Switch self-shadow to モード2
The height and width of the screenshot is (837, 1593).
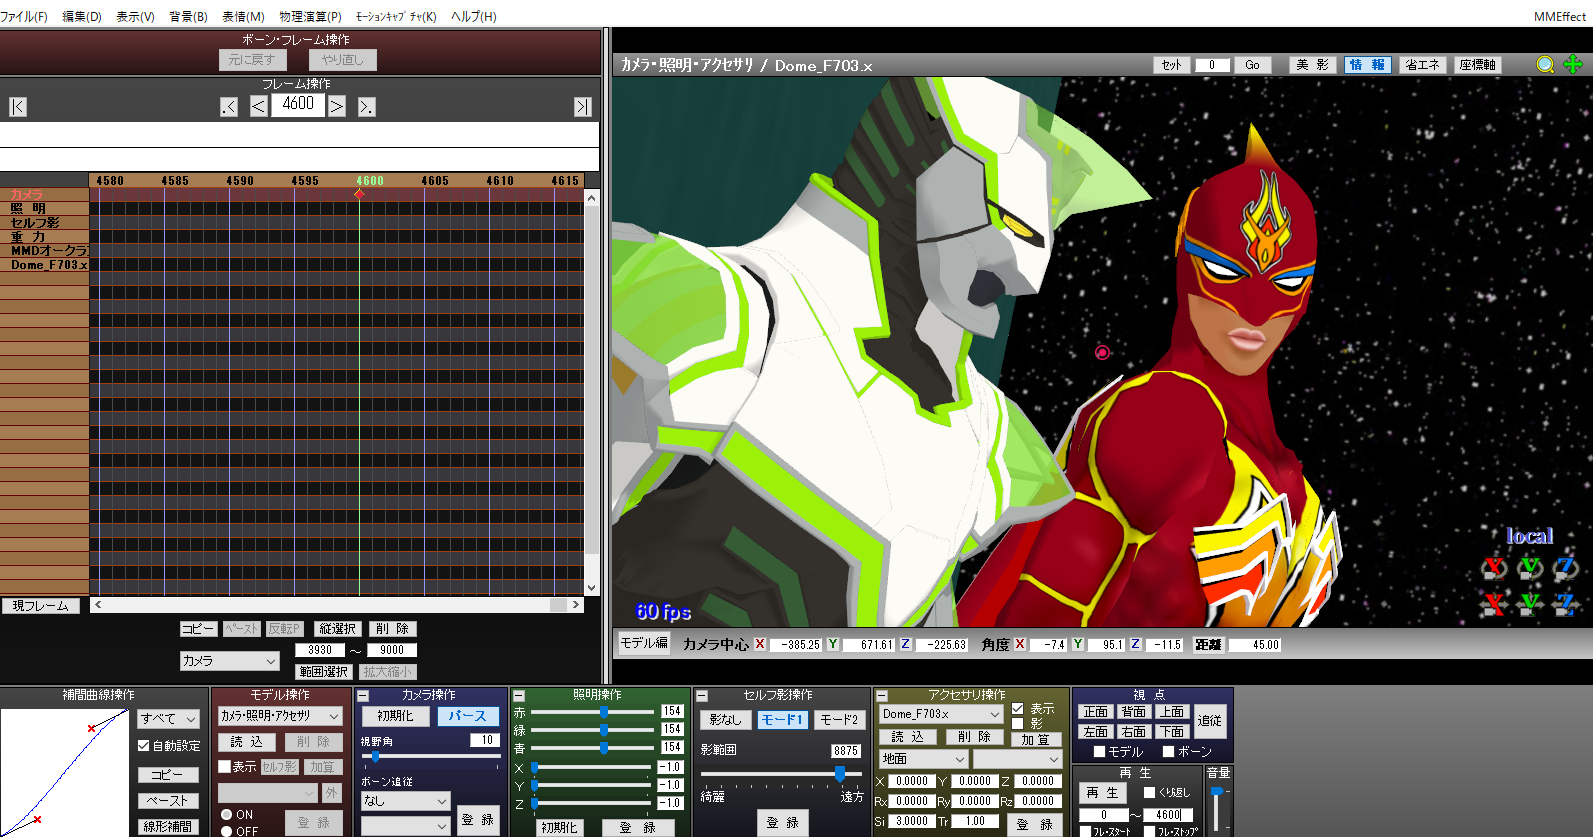(x=838, y=719)
